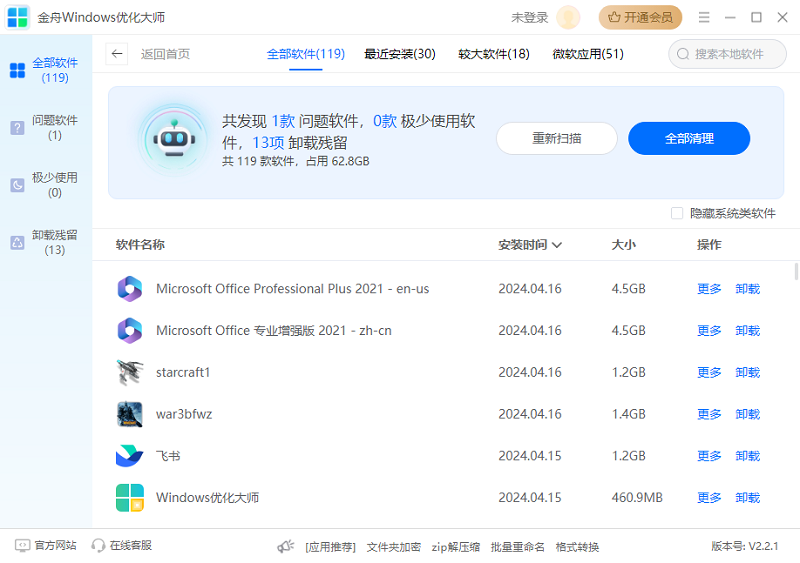Click 重新扫描 button
Viewport: 800px width, 563px height.
click(x=557, y=138)
